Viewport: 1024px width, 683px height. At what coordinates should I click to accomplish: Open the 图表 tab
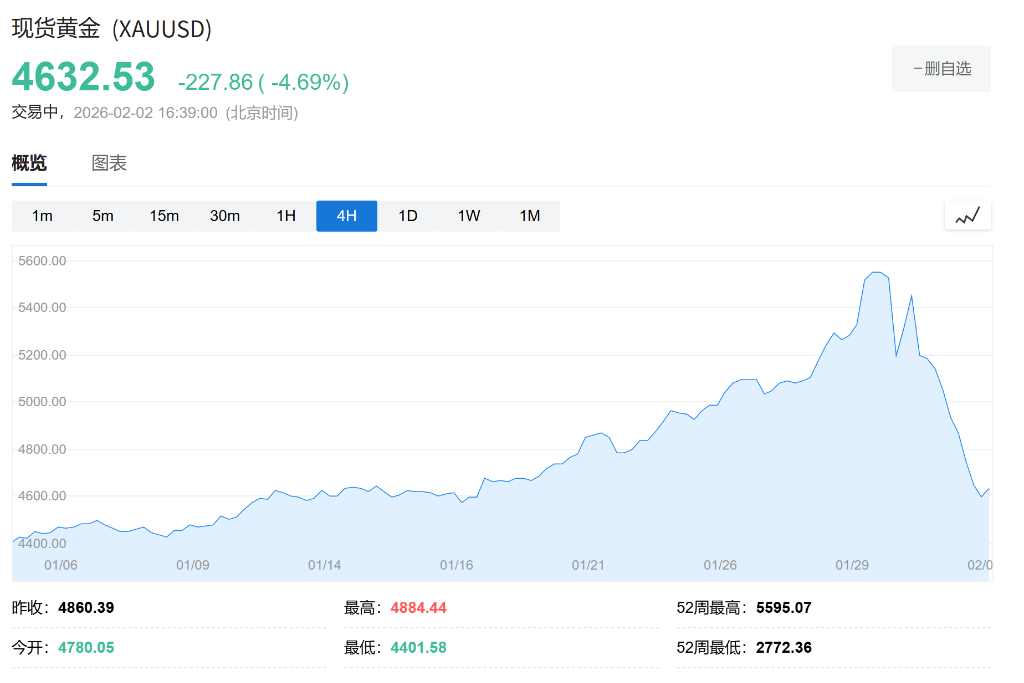click(109, 164)
